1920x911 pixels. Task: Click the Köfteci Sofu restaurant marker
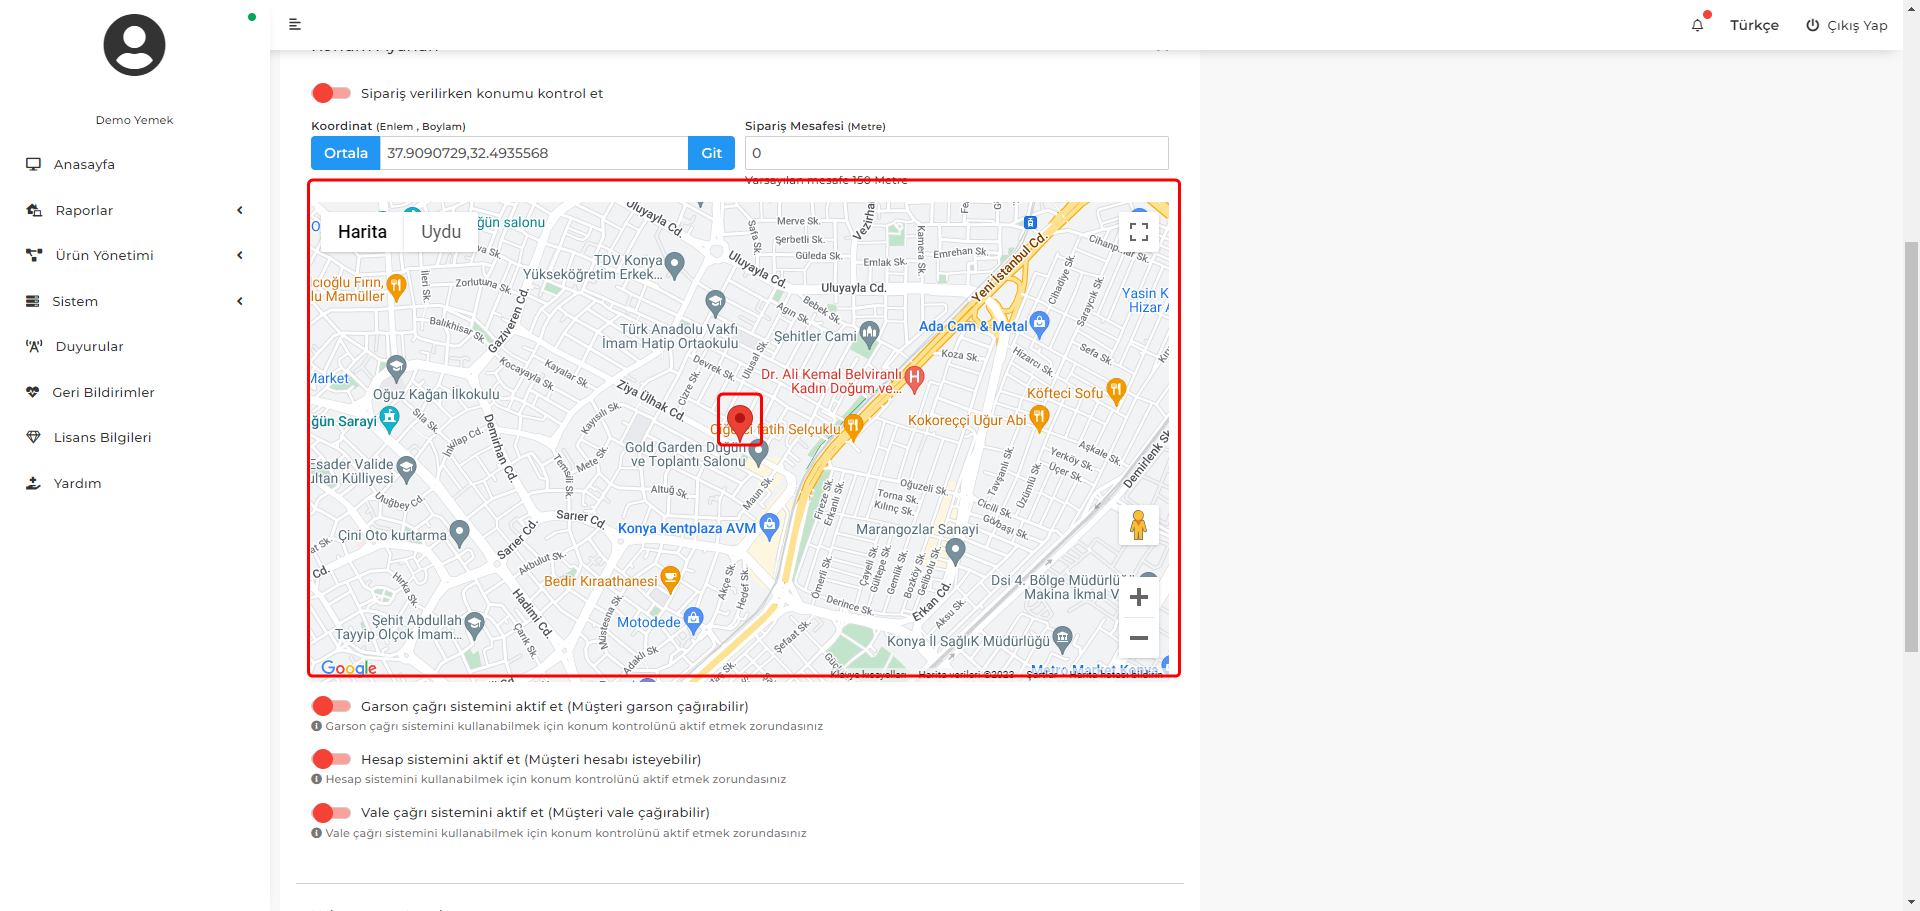[1116, 391]
